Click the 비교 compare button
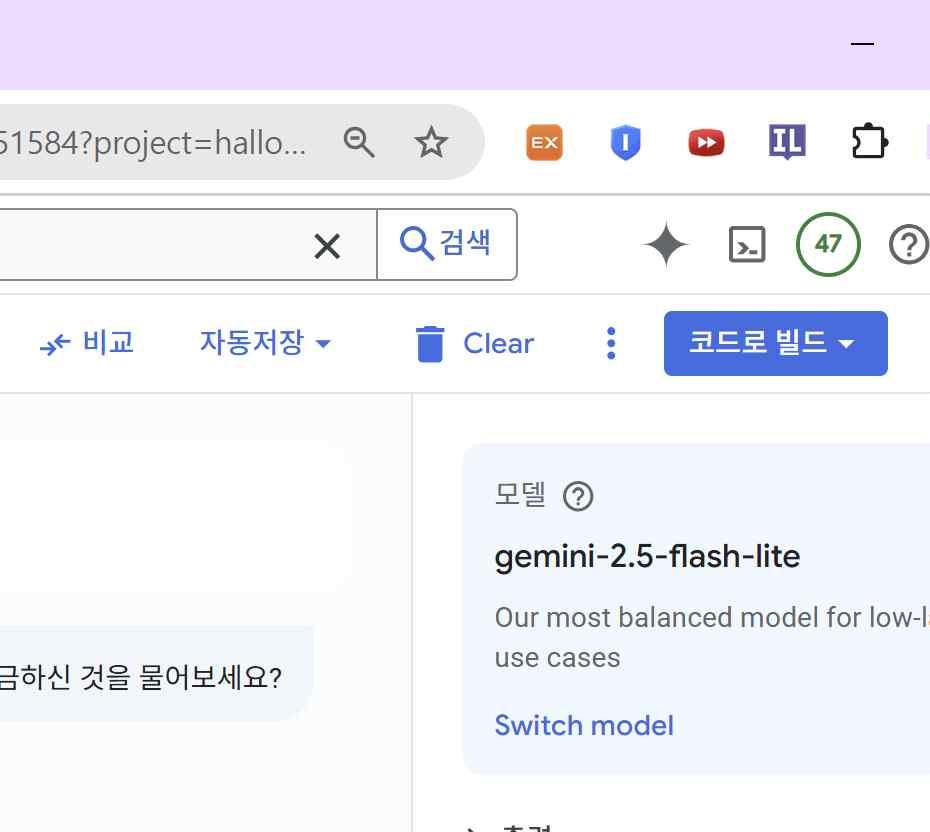Viewport: 930px width, 832px height. pos(87,343)
